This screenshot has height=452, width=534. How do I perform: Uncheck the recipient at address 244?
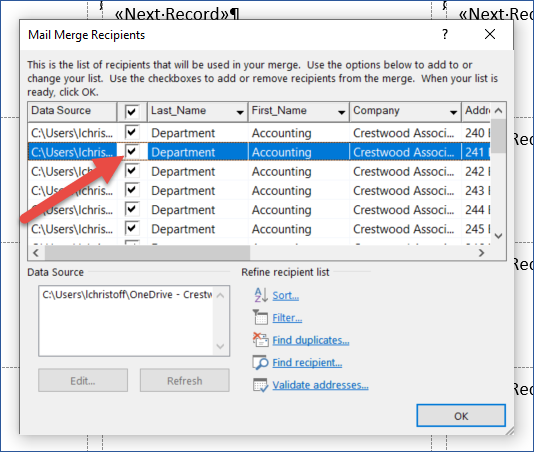point(131,209)
